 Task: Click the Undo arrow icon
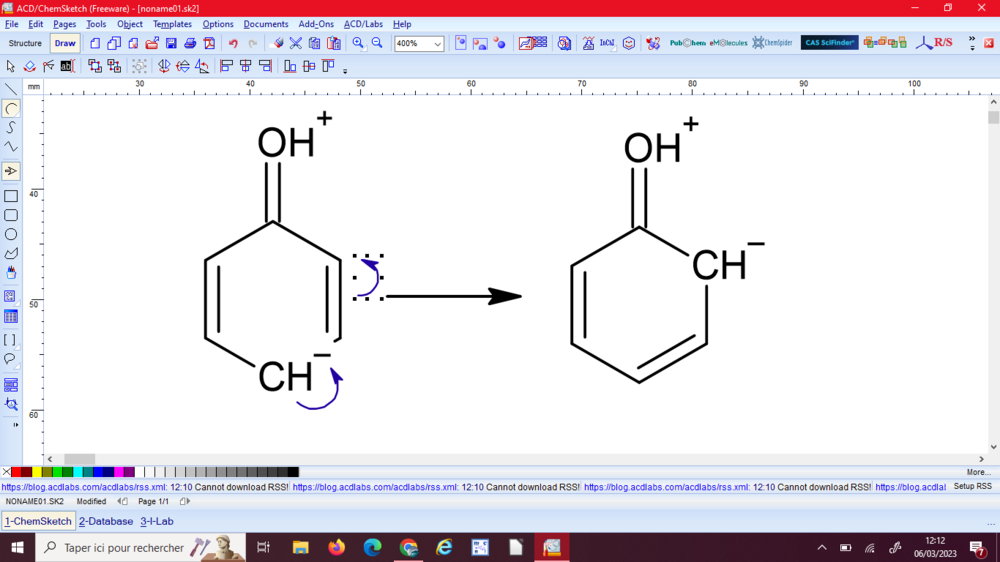tap(233, 43)
